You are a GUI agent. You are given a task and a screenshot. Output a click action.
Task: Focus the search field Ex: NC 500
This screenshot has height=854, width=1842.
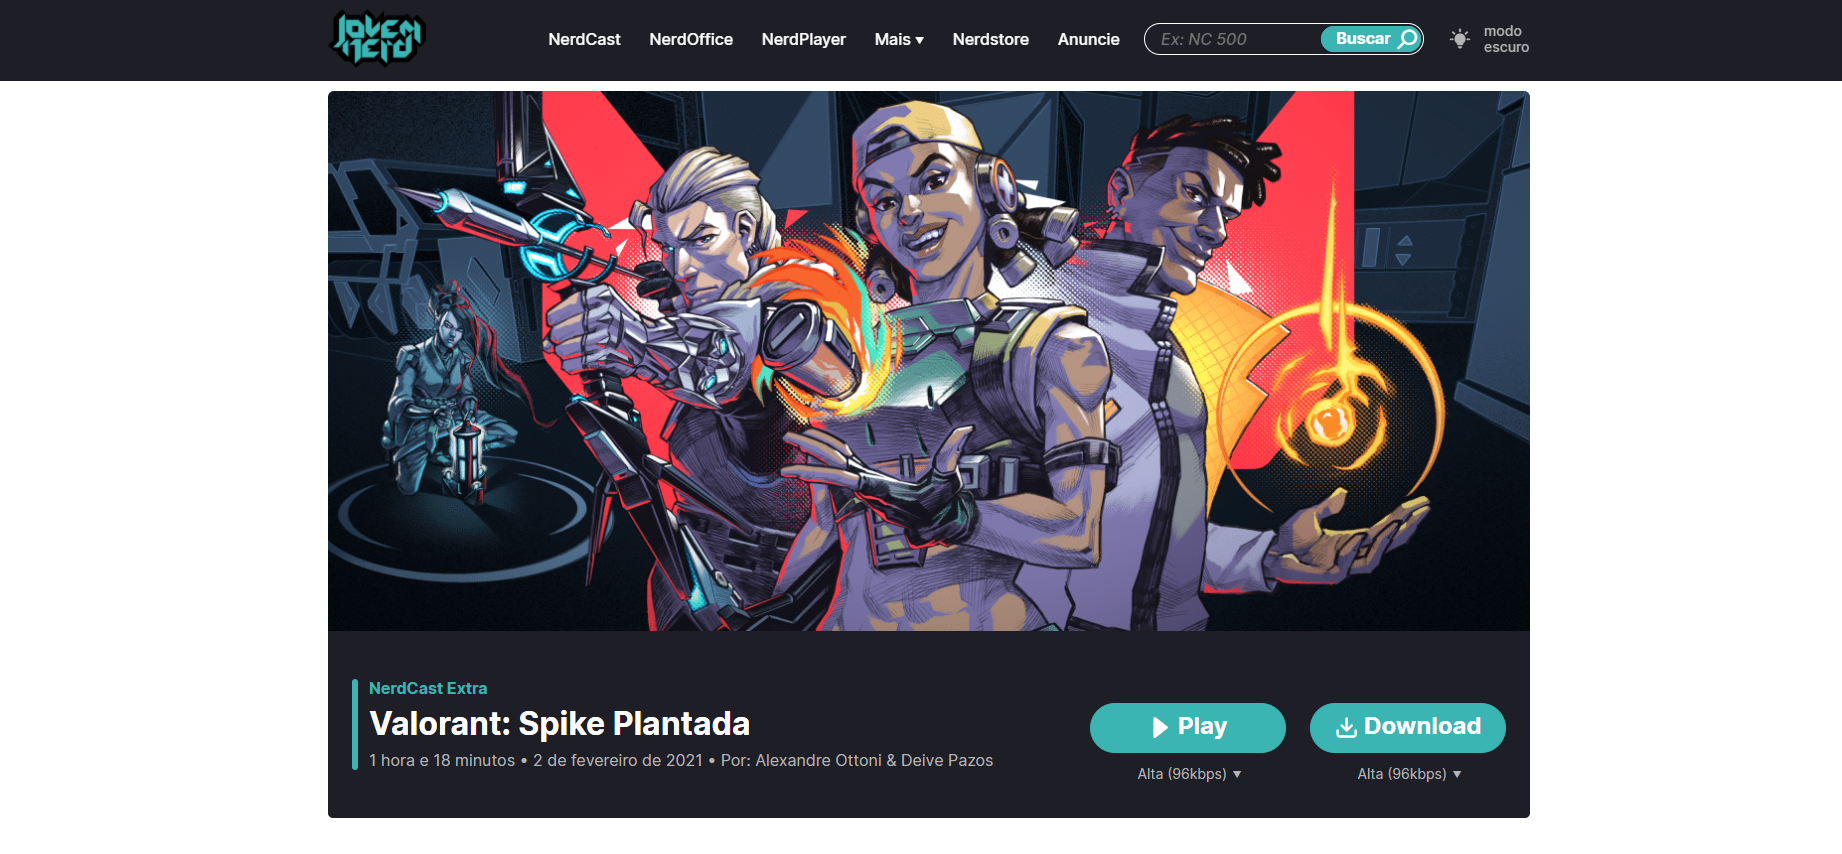(1233, 39)
